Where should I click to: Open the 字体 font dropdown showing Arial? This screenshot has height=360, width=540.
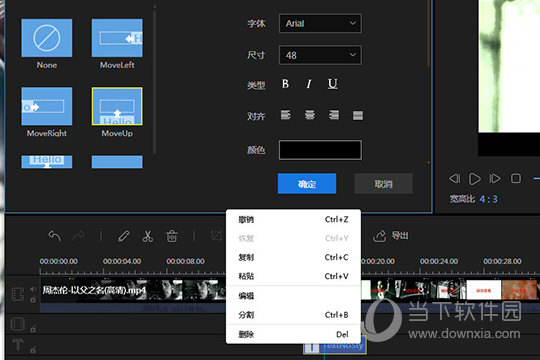click(x=320, y=23)
